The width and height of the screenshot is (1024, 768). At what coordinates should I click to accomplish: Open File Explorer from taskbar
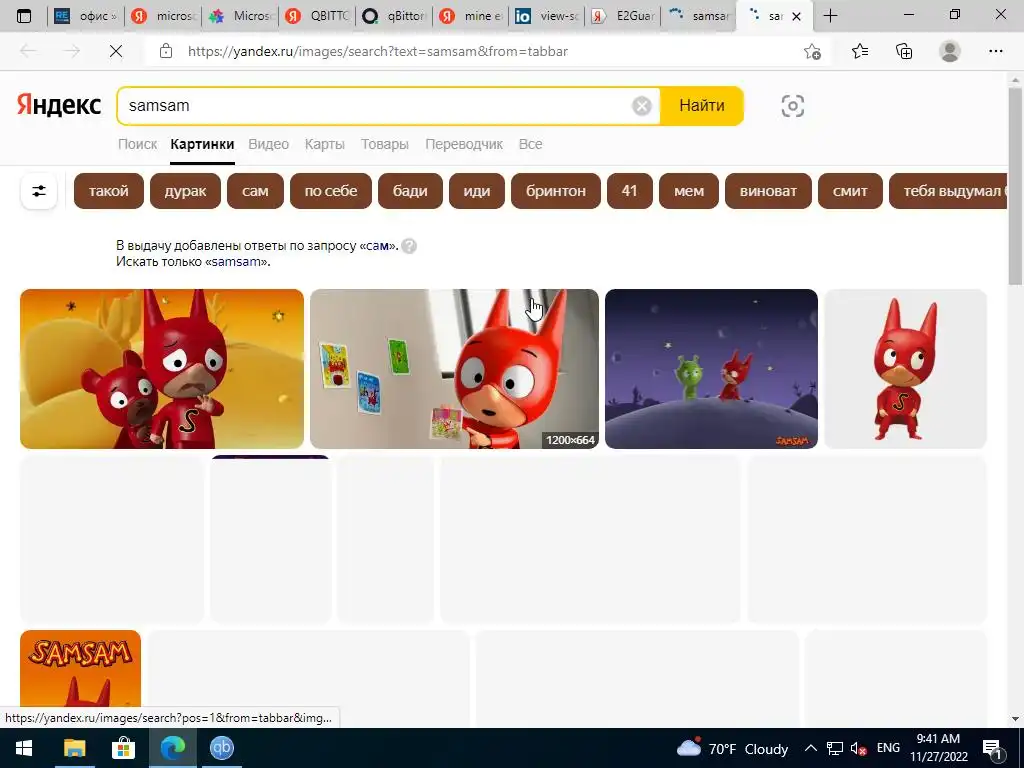point(74,748)
